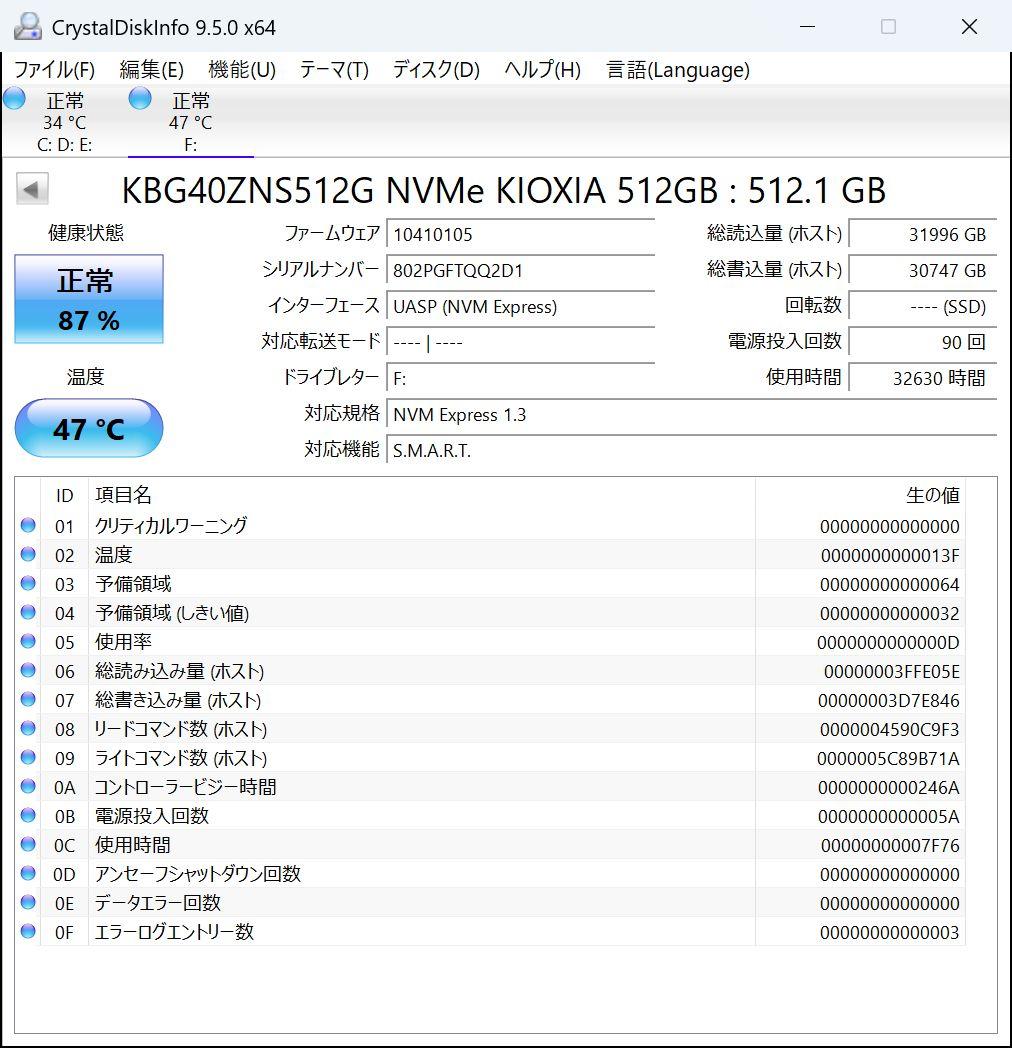Click status dot for ライトコマンド数 row
The height and width of the screenshot is (1048, 1012).
[28, 757]
